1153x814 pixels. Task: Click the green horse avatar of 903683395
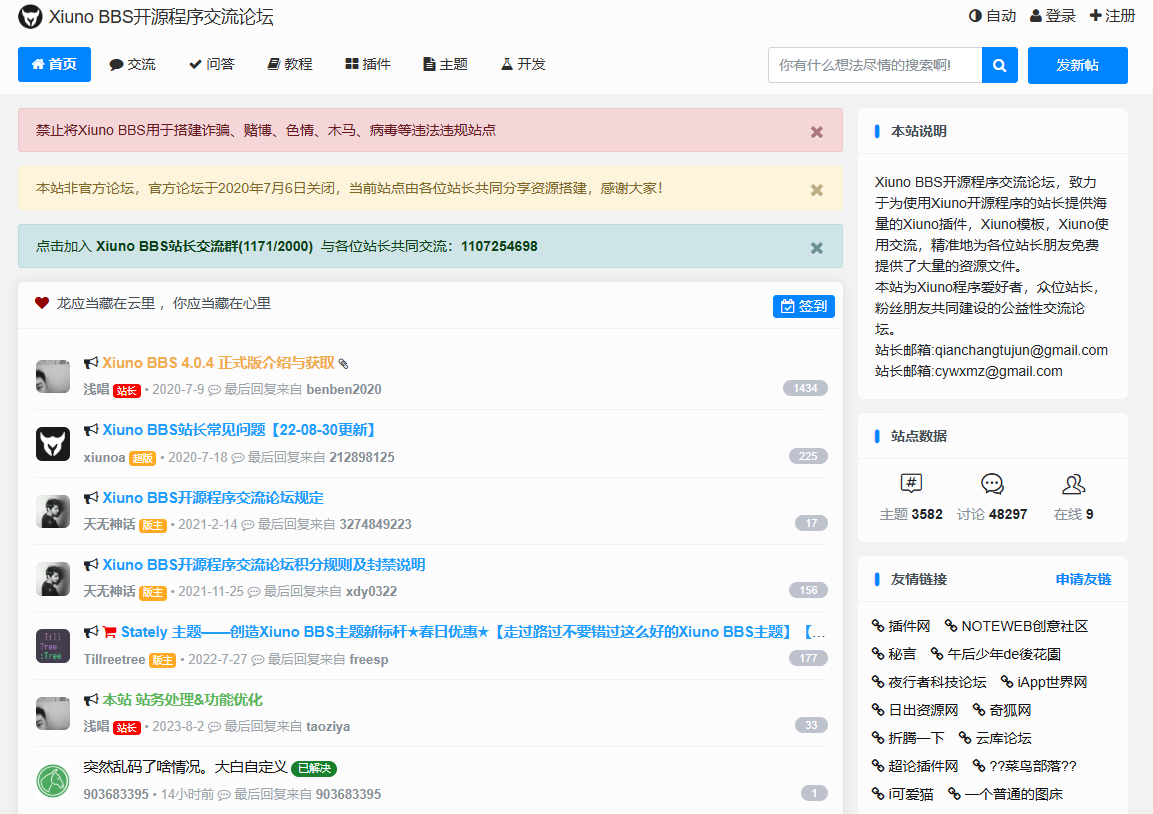[53, 781]
